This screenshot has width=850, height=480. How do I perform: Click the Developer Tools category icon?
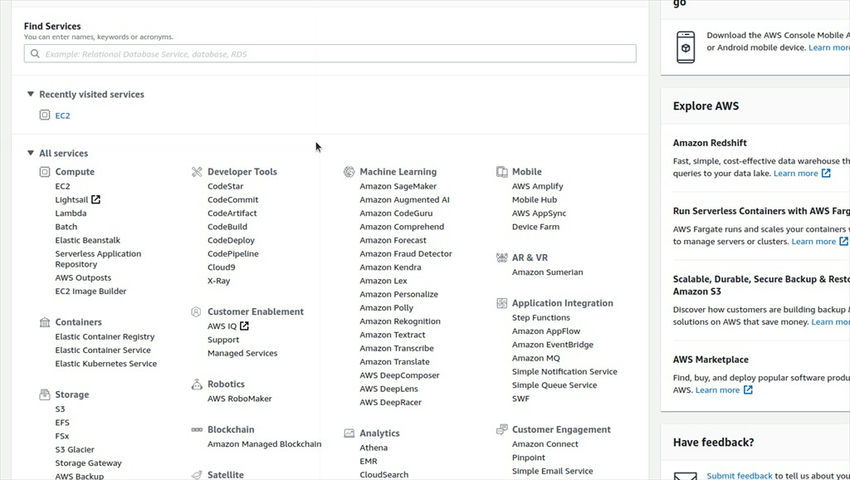197,172
